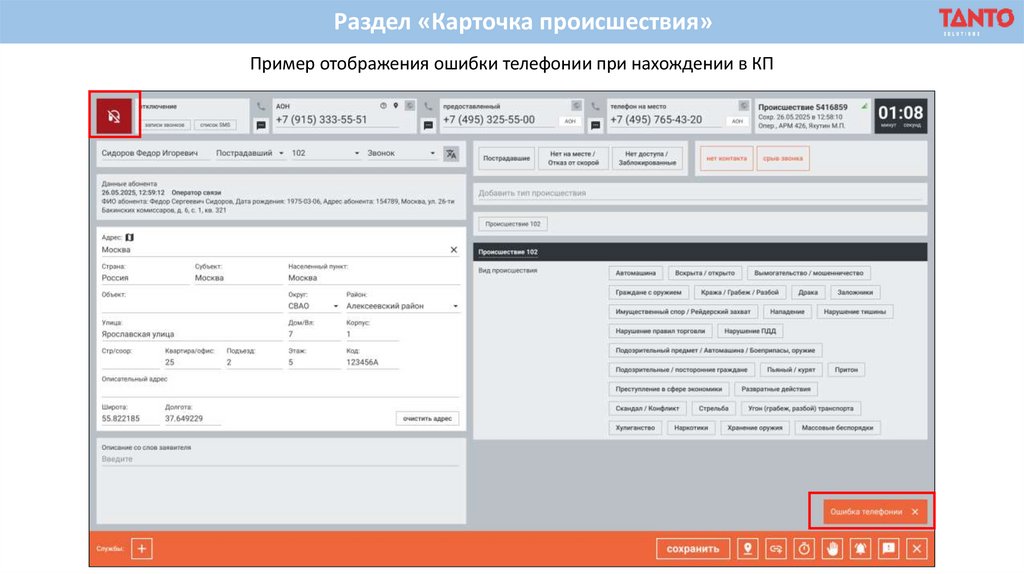Open the map icon next to Адрес
The height and width of the screenshot is (574, 1024).
tap(129, 237)
